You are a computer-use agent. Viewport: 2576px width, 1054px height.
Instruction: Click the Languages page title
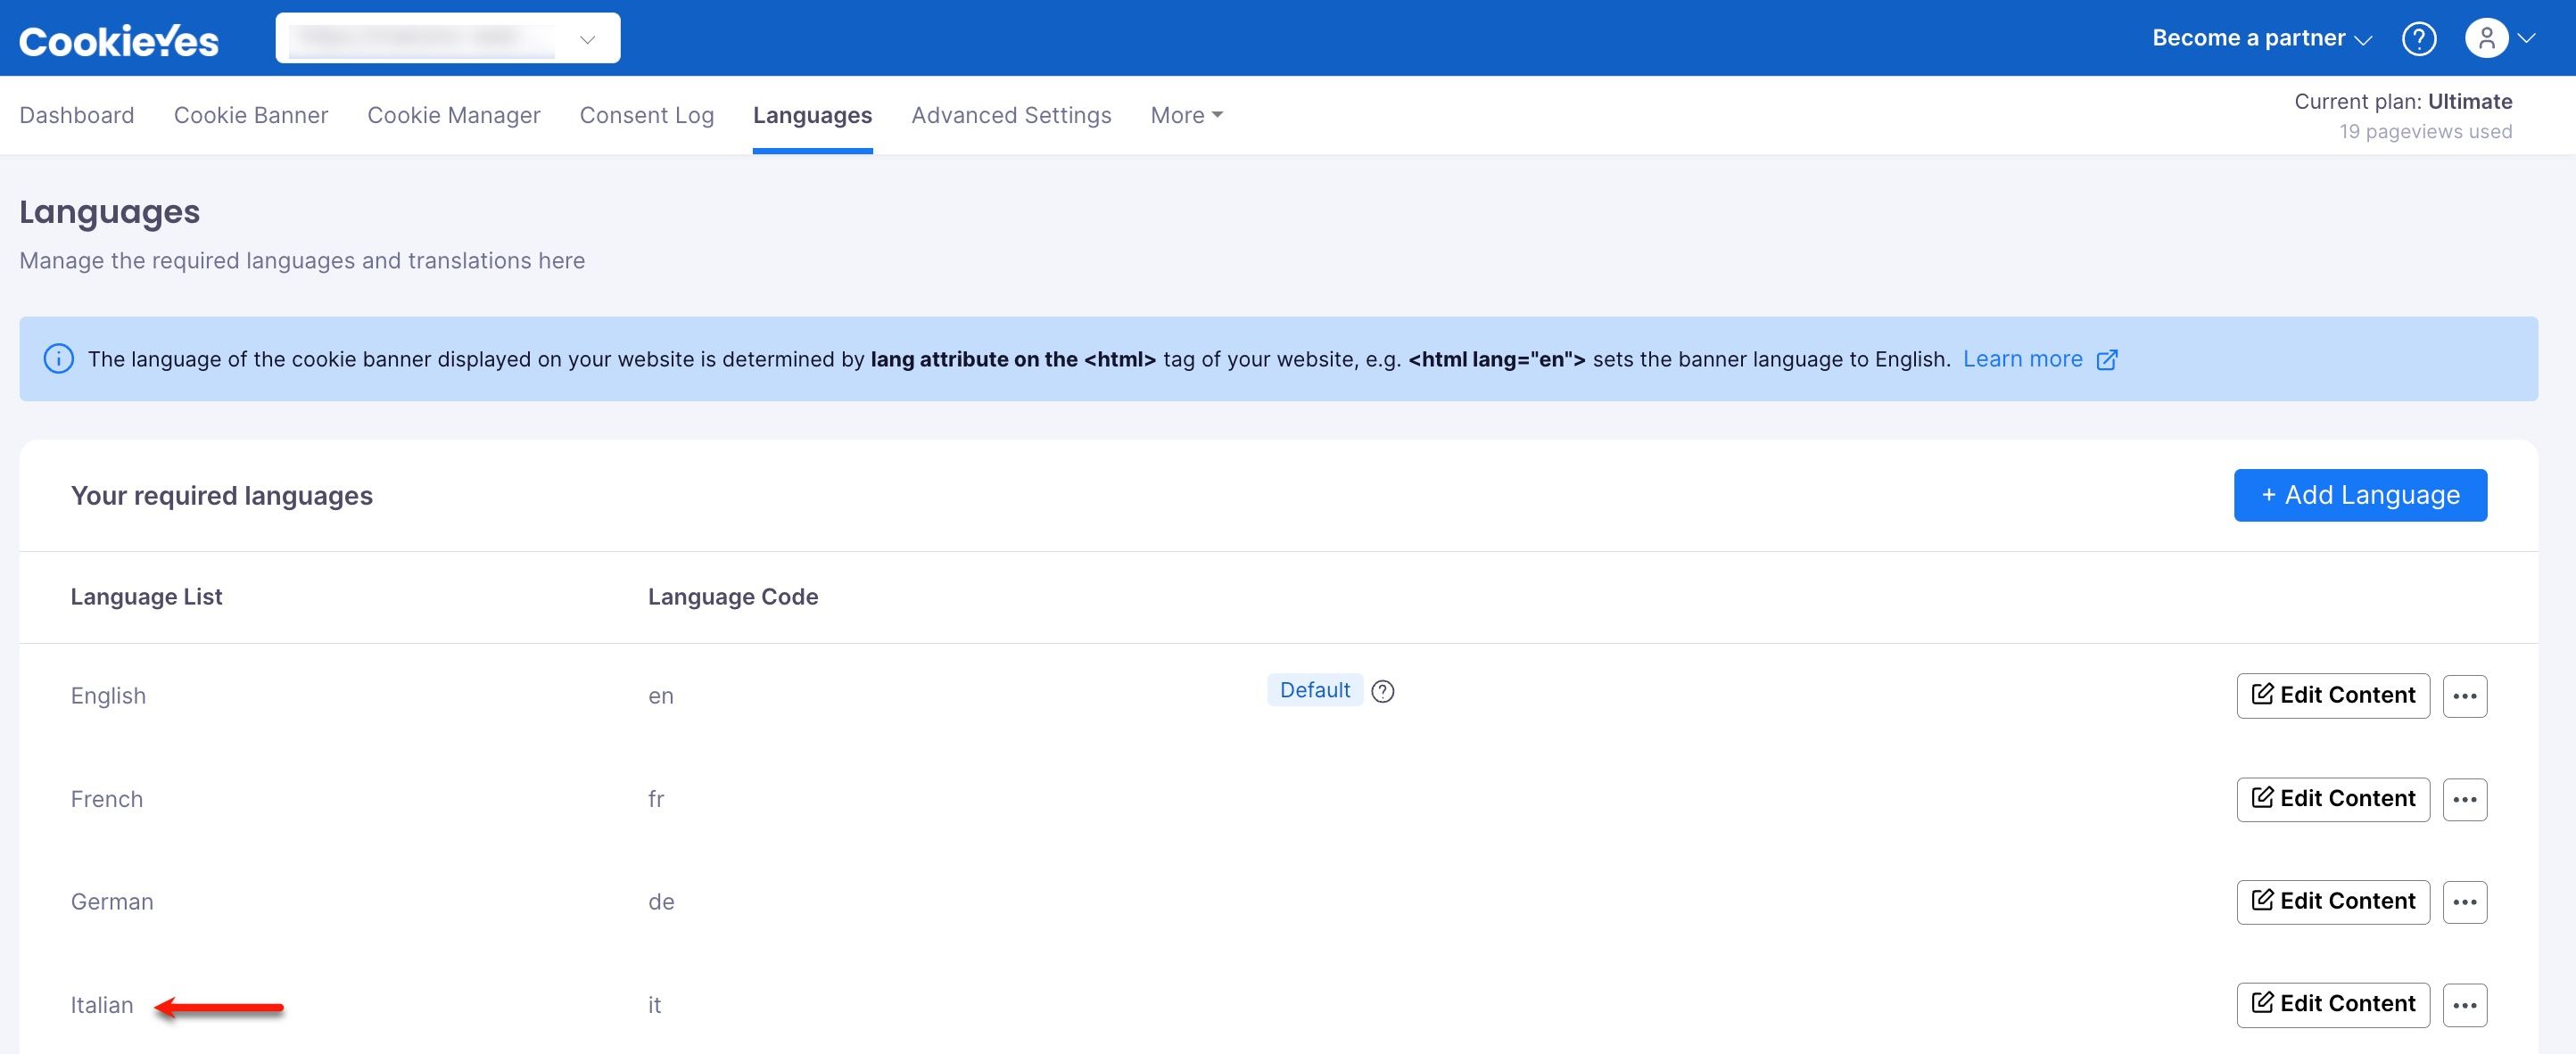[110, 212]
